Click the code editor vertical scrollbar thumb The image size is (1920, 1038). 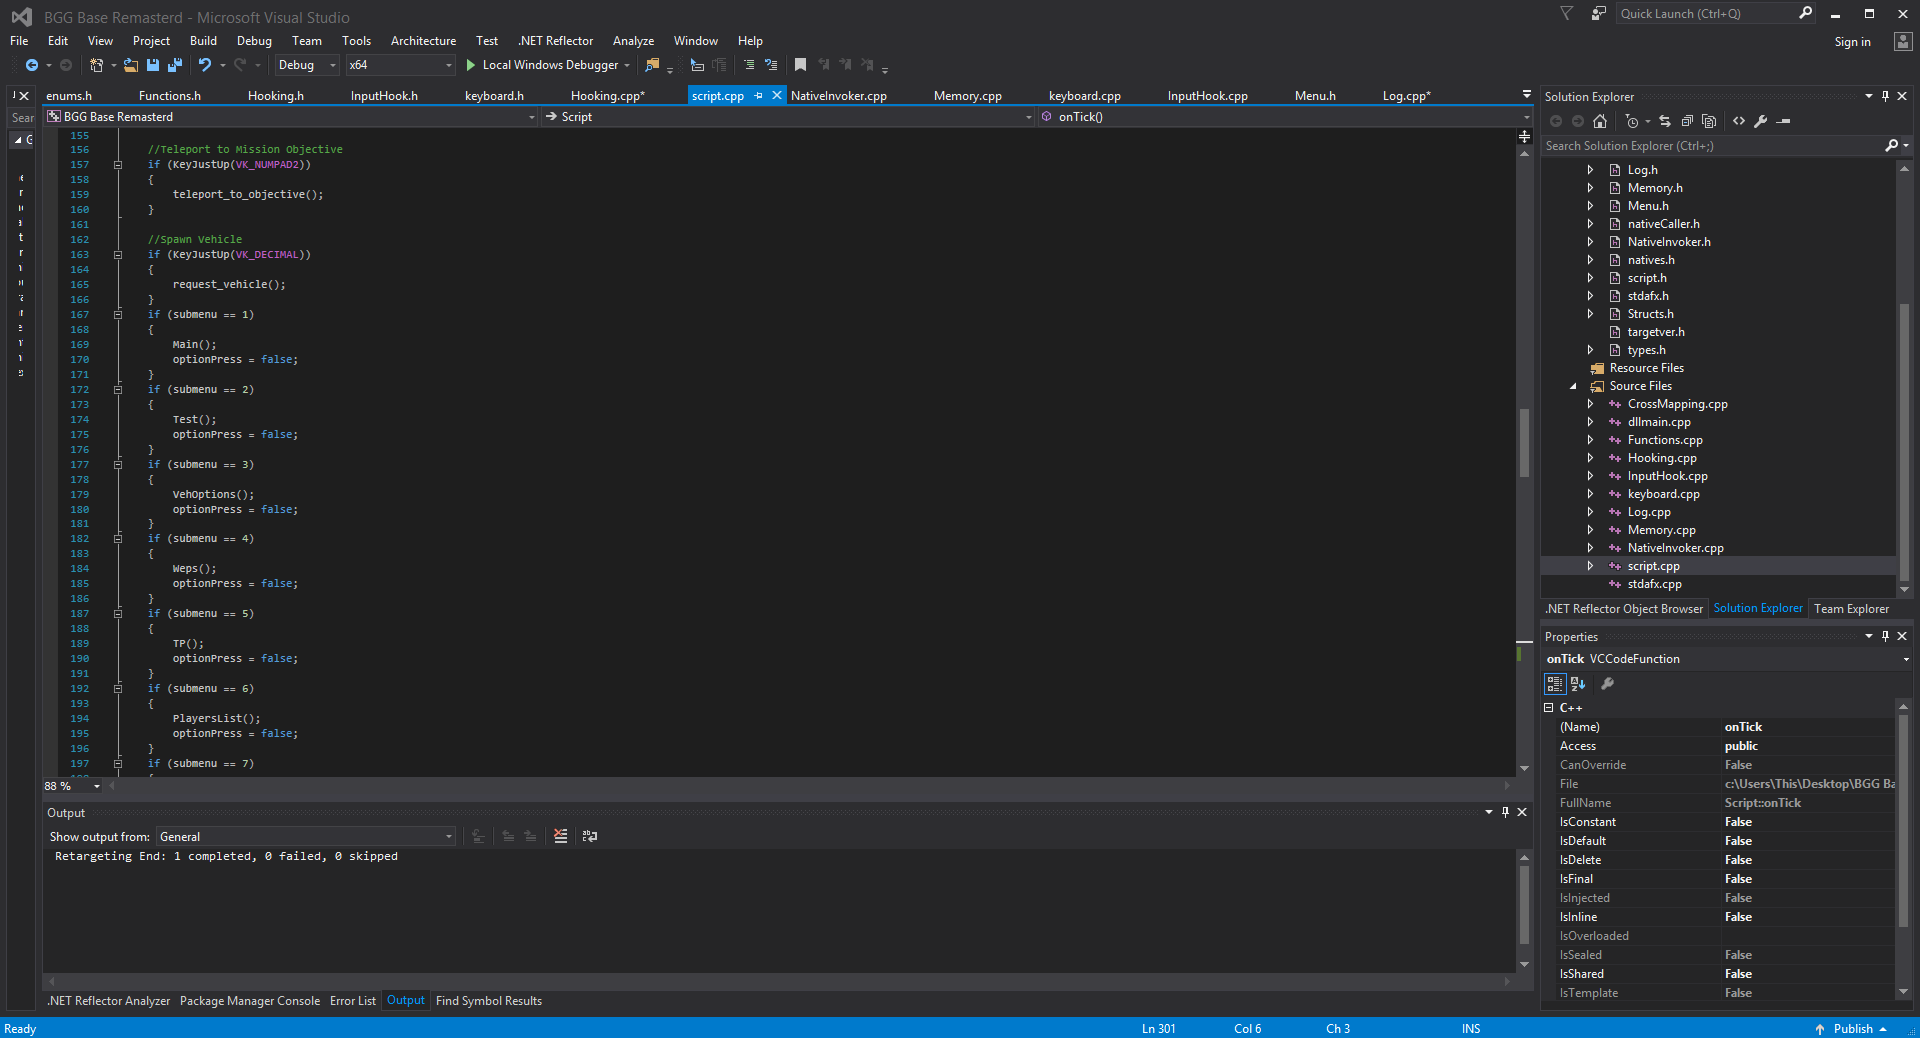pos(1524,443)
